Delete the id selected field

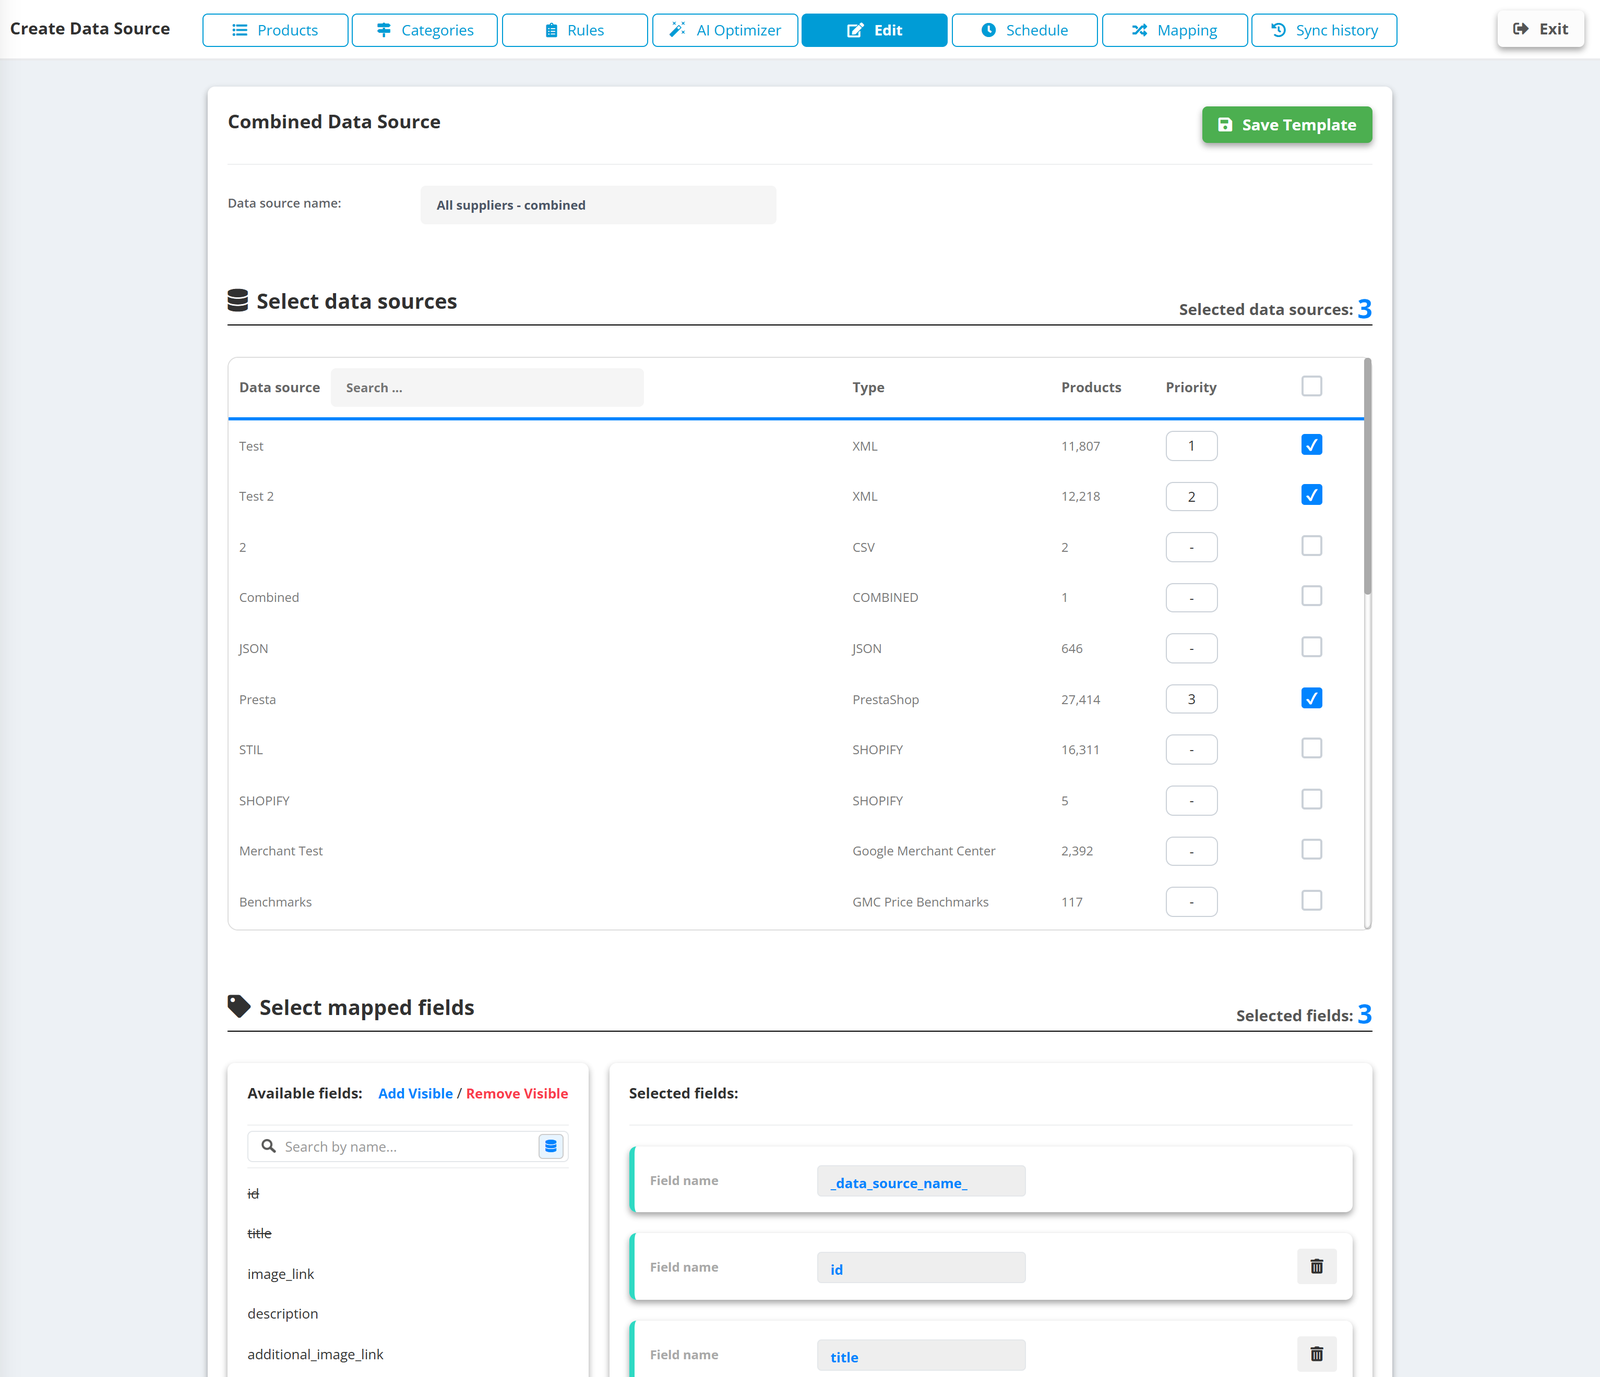pos(1316,1267)
